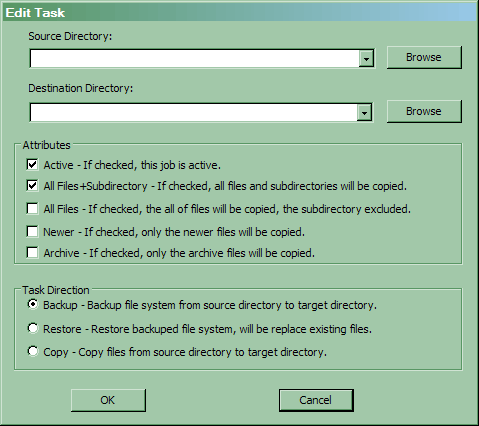The width and height of the screenshot is (479, 426).
Task: Confirm the task with the OK button
Action: tap(108, 400)
